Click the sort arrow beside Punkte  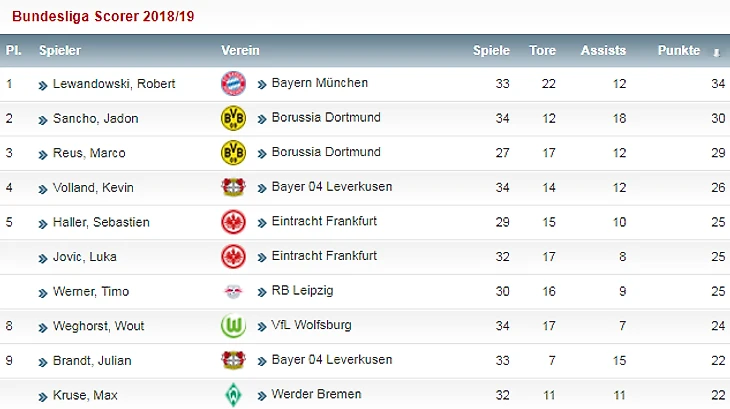point(716,51)
